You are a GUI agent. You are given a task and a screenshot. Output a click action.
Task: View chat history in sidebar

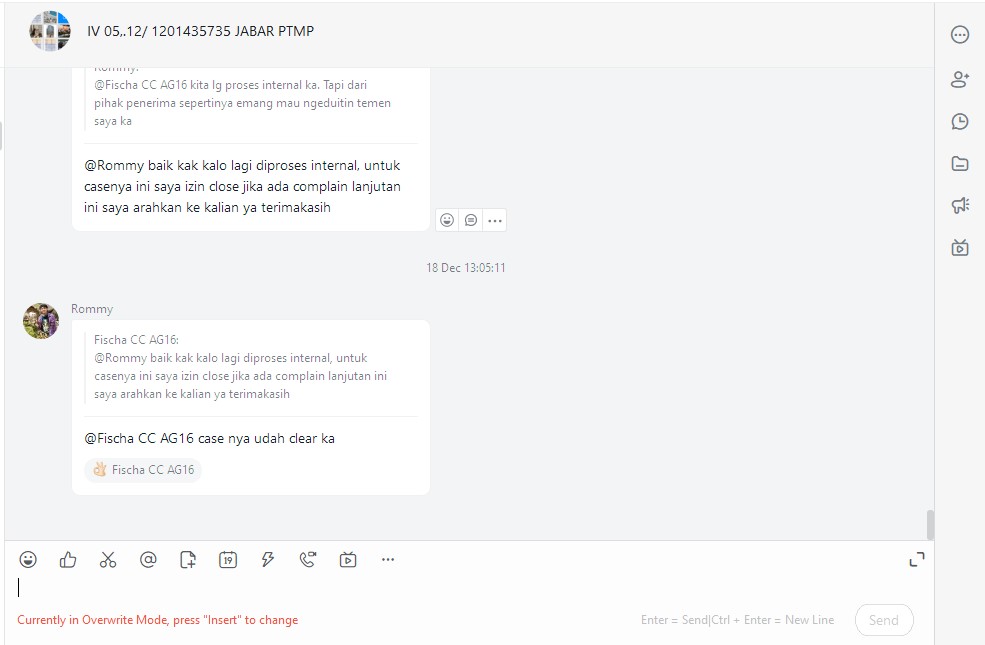pos(960,122)
